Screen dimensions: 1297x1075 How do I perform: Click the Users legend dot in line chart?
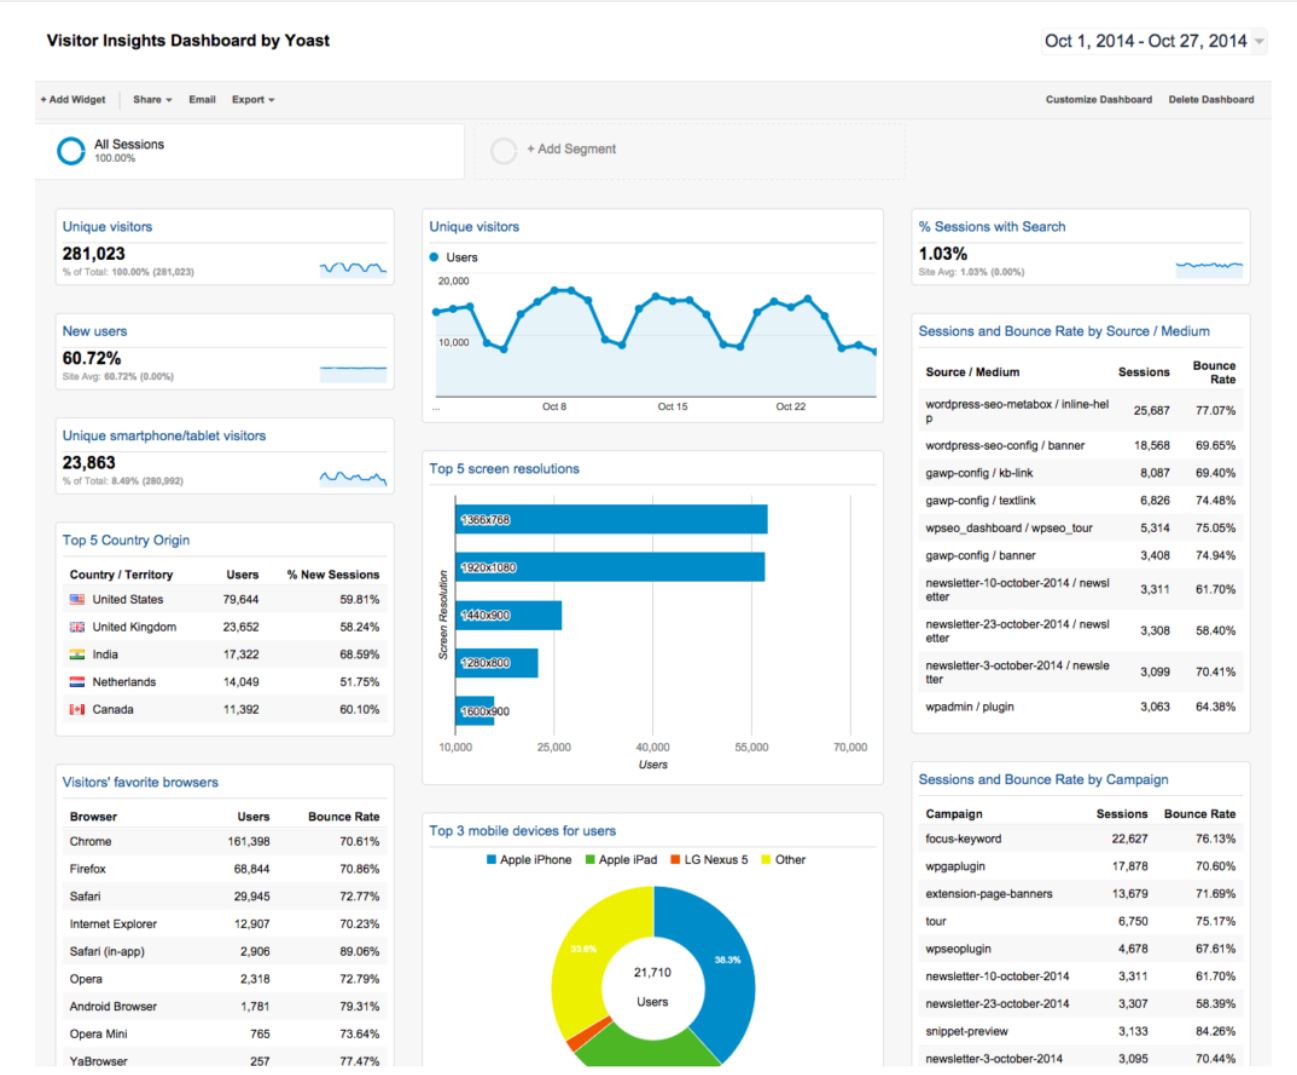tap(434, 257)
